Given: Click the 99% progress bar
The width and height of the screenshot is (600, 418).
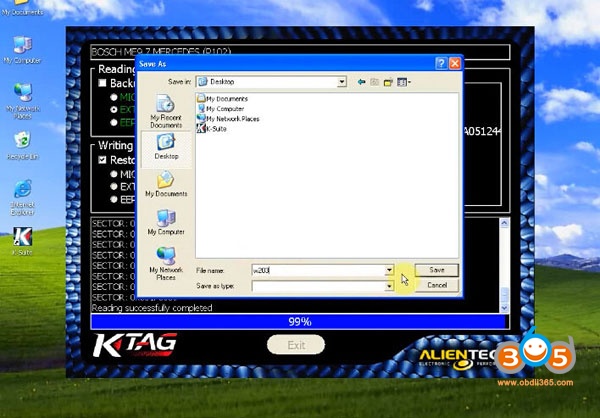Looking at the screenshot, I should tap(300, 322).
